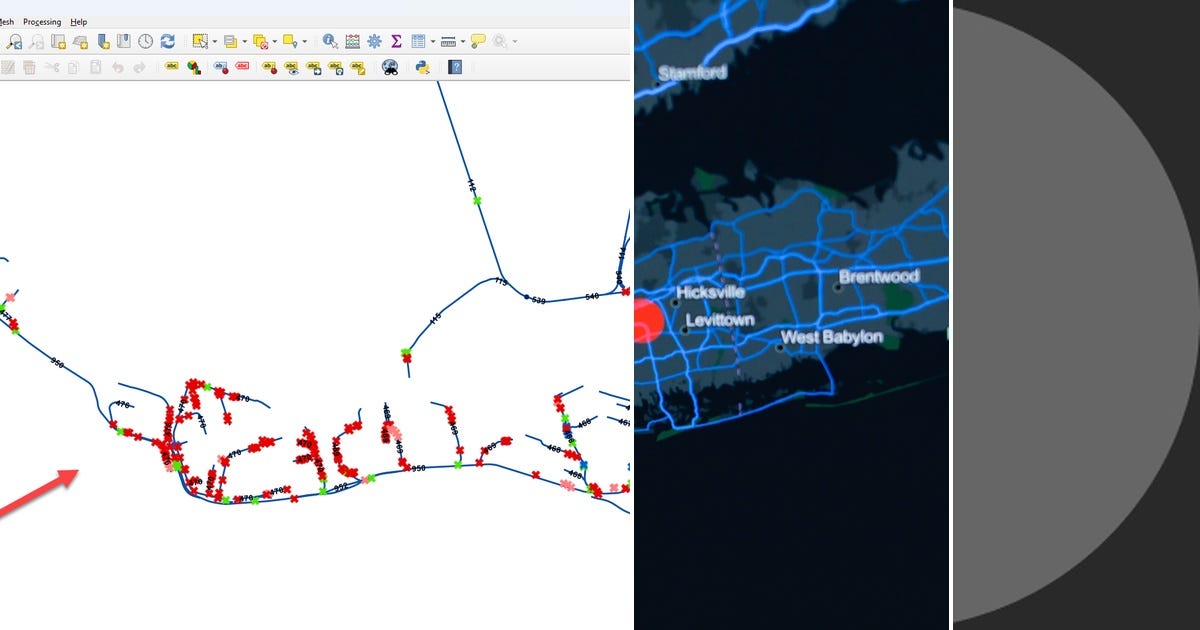Launch the Python console
The image size is (1200, 630).
point(420,66)
